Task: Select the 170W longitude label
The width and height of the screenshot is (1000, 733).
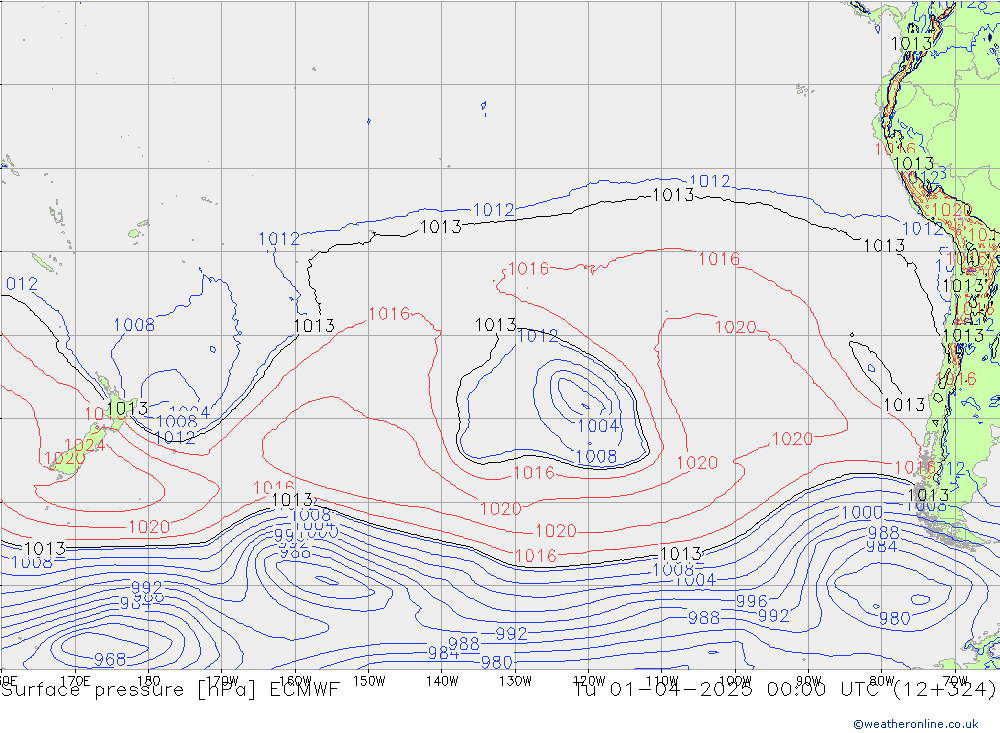Action: coord(222,681)
